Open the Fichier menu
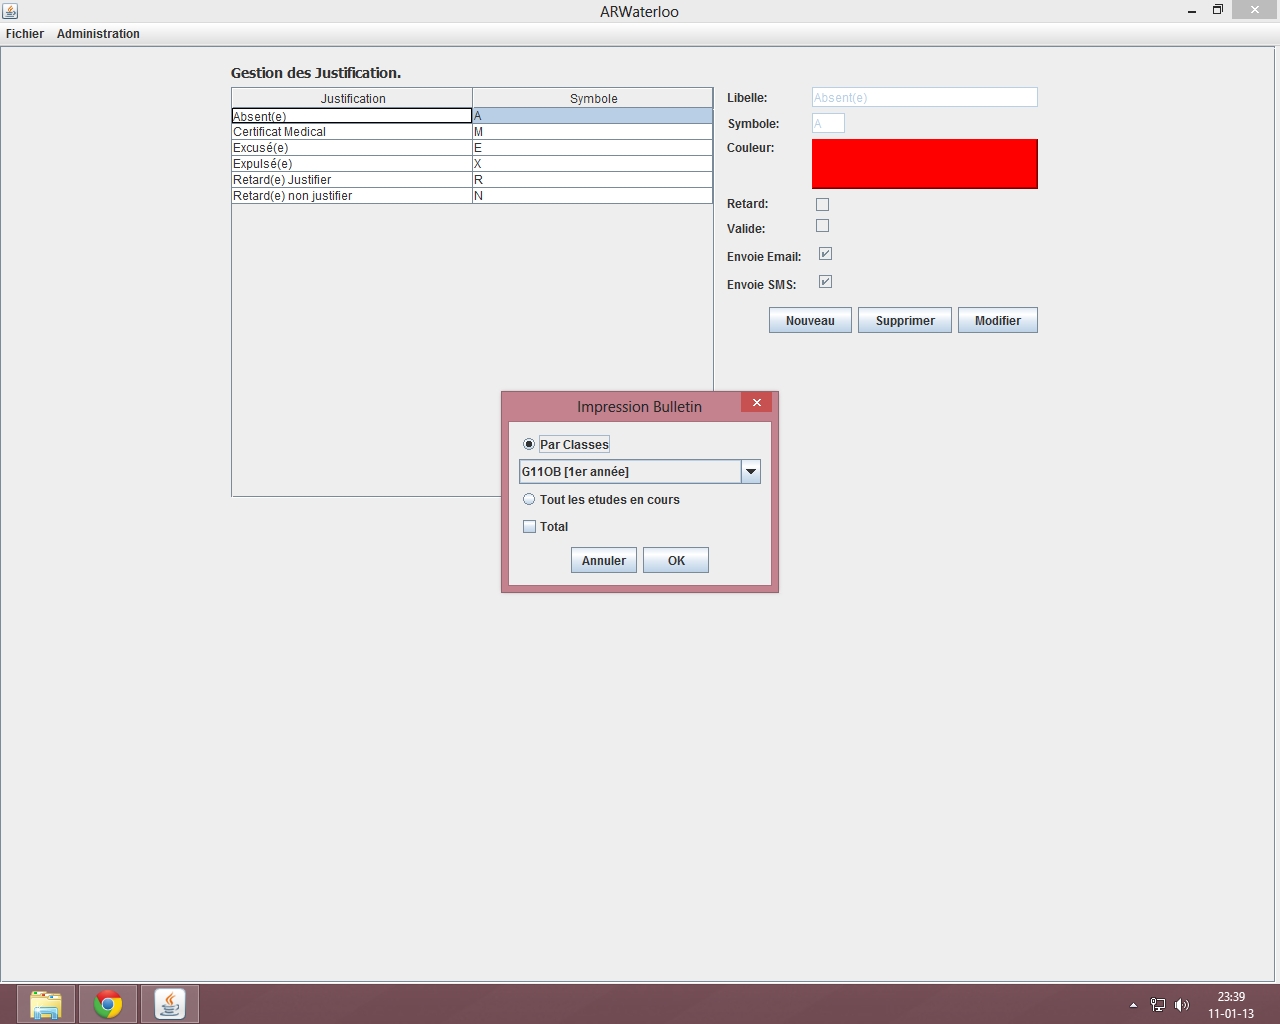The width and height of the screenshot is (1280, 1024). tap(25, 34)
